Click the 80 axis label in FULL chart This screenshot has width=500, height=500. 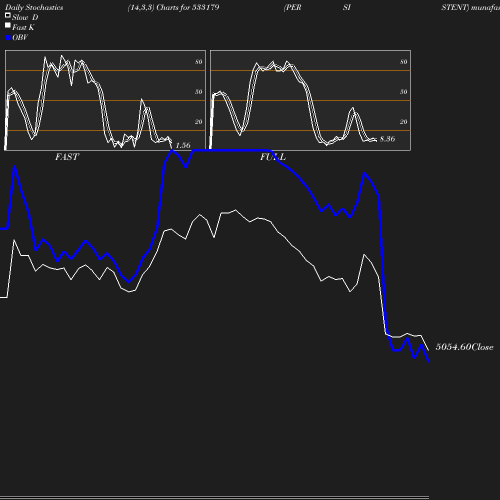tap(404, 62)
